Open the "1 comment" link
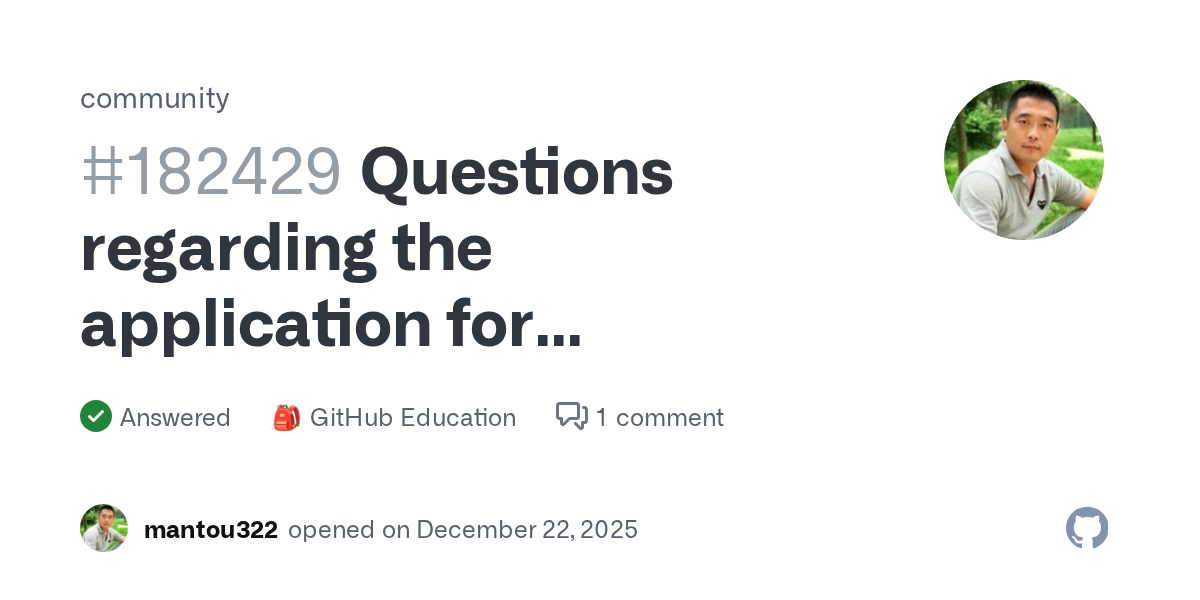1200x600 pixels. [659, 417]
